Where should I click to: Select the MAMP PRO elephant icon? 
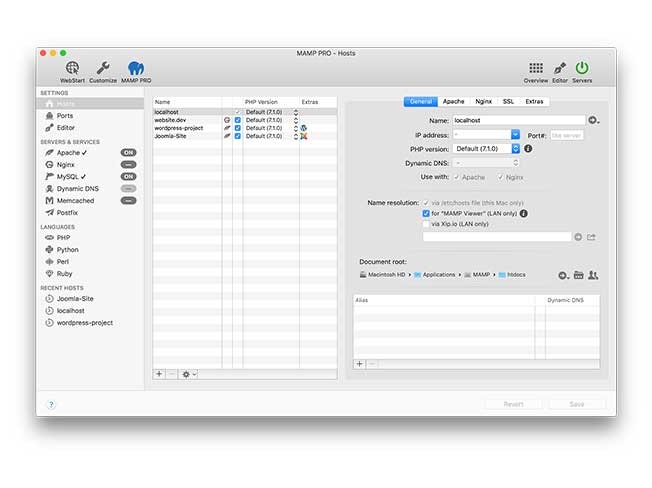[136, 71]
